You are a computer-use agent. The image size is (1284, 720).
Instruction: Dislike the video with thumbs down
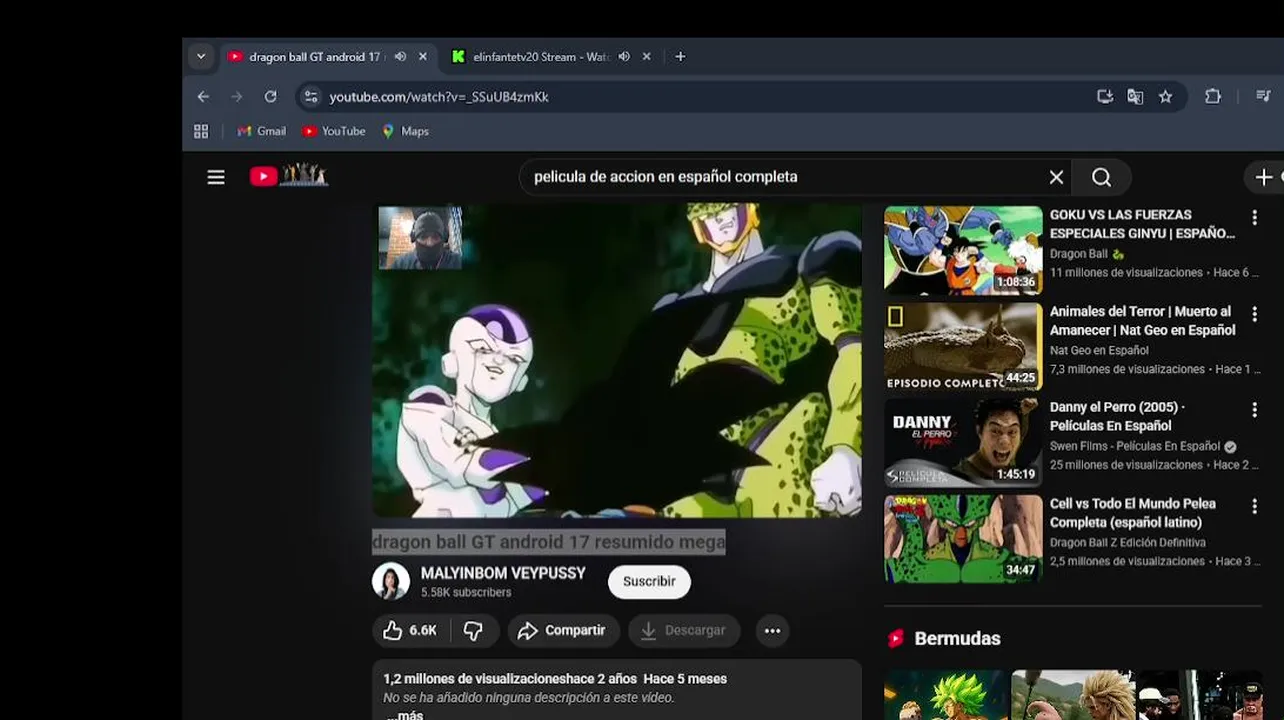point(474,630)
